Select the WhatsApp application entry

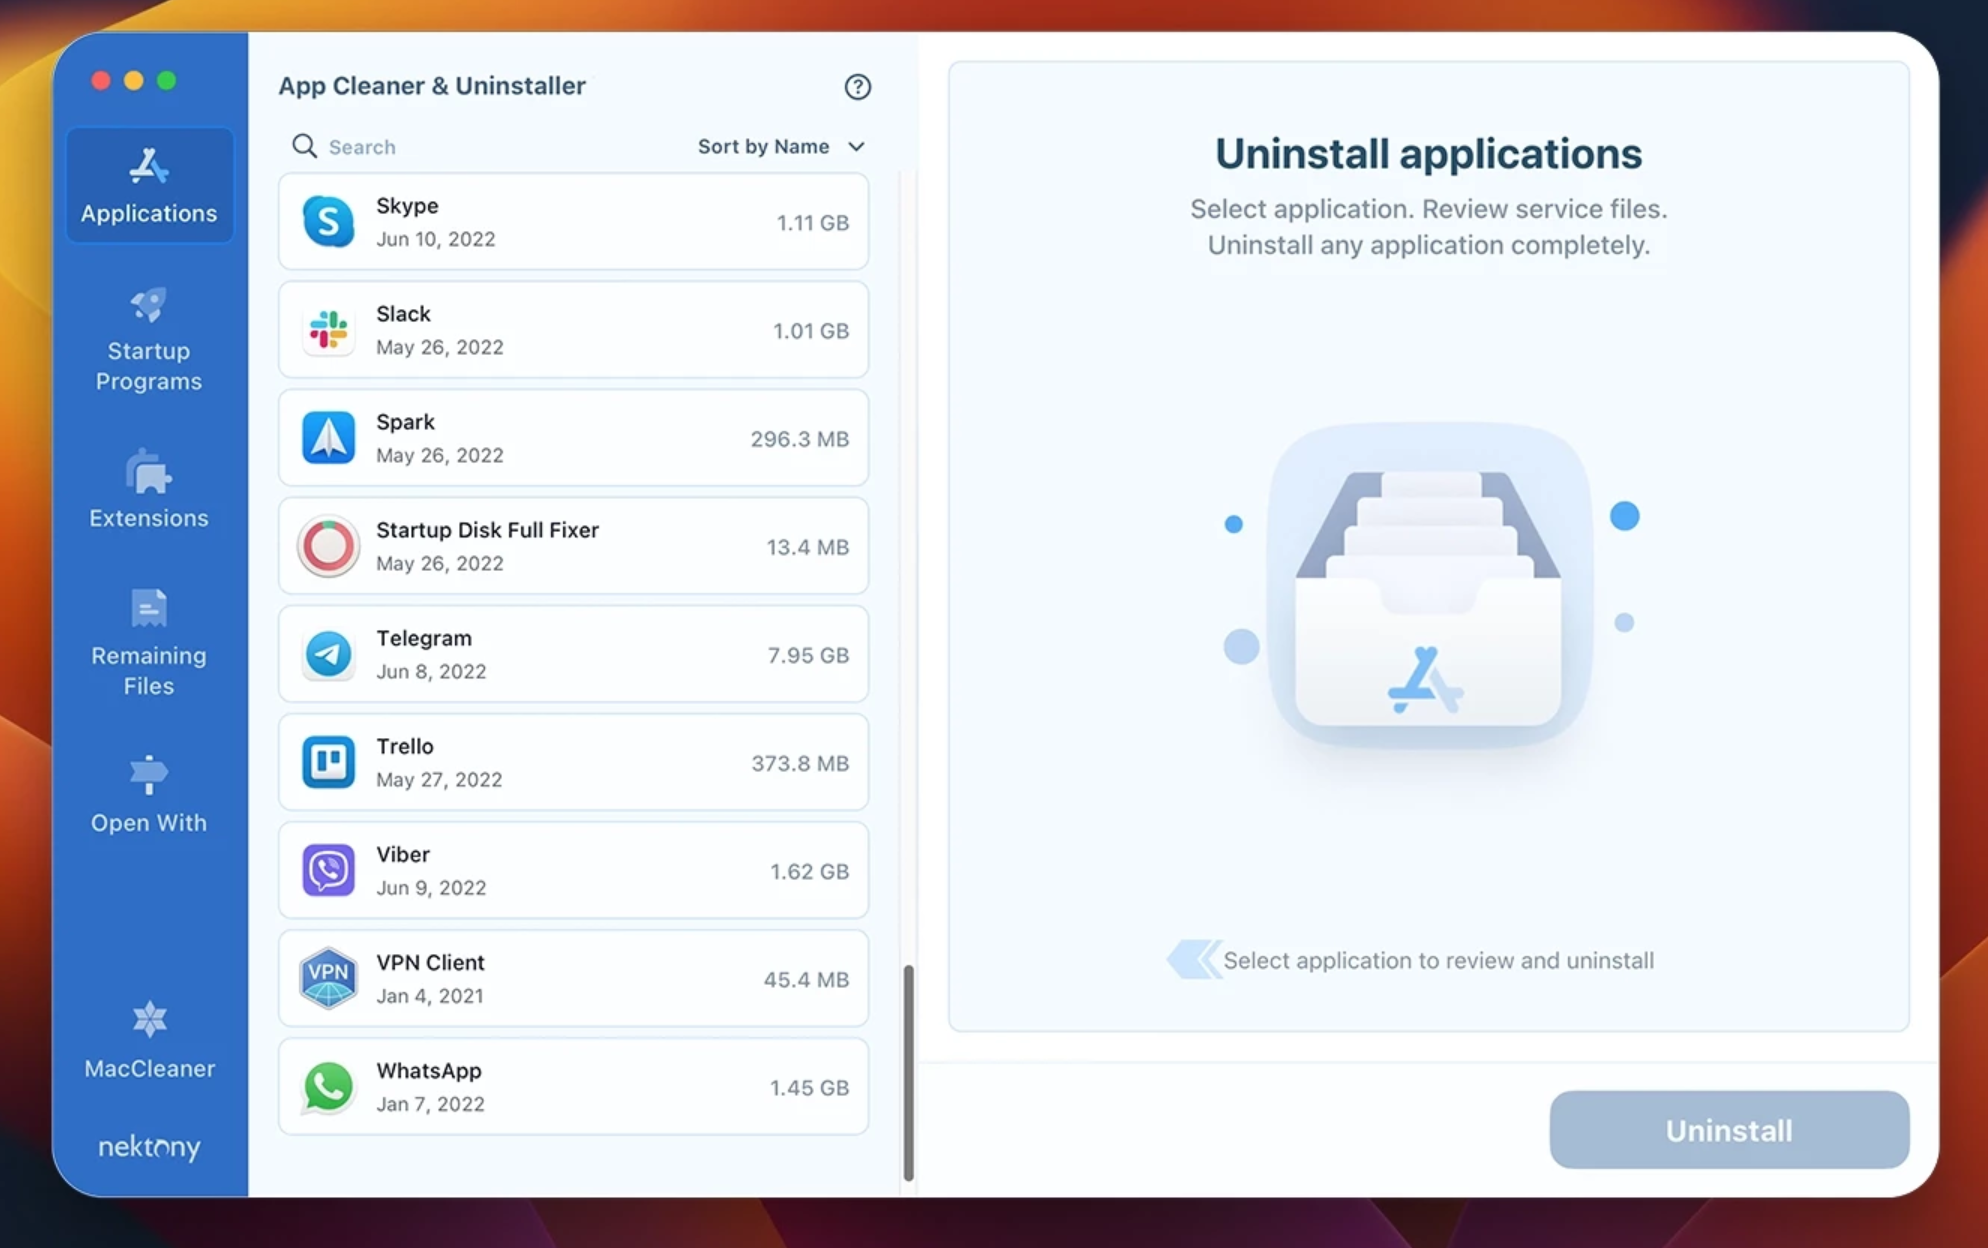point(574,1086)
